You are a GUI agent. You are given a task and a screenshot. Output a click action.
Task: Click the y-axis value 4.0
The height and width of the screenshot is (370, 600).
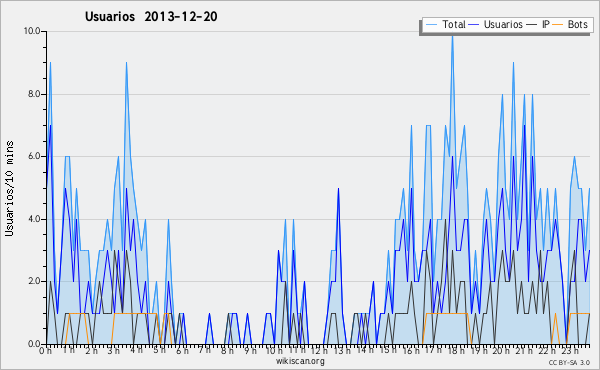click(34, 219)
